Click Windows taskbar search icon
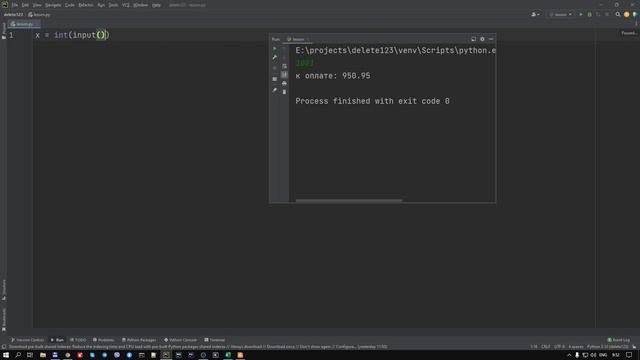Image resolution: width=640 pixels, height=360 pixels. pyautogui.click(x=18, y=355)
